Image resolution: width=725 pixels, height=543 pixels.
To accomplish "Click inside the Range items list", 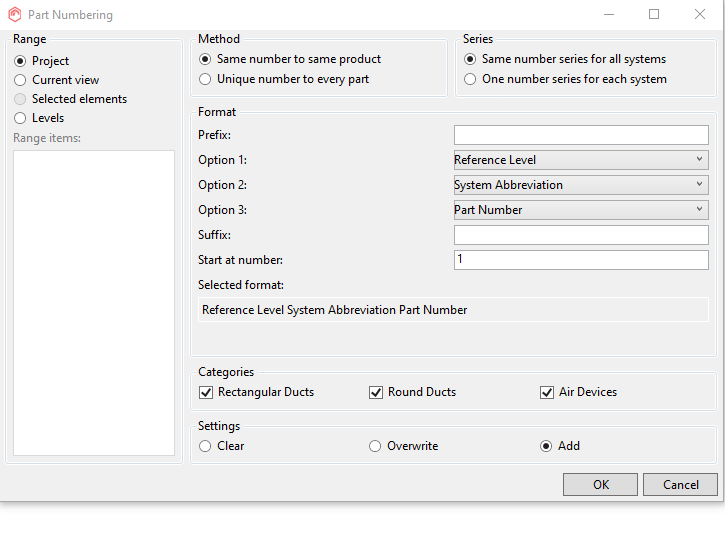I will coord(94,302).
